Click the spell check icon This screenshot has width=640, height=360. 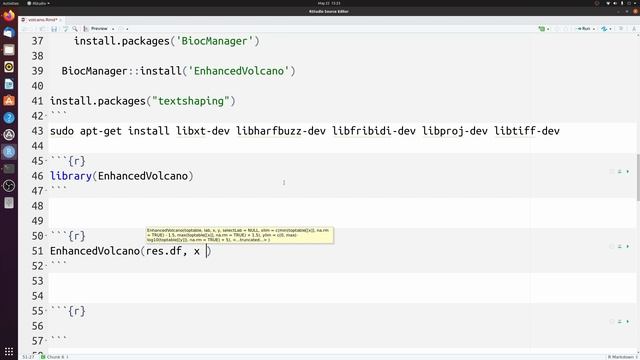(x=65, y=29)
